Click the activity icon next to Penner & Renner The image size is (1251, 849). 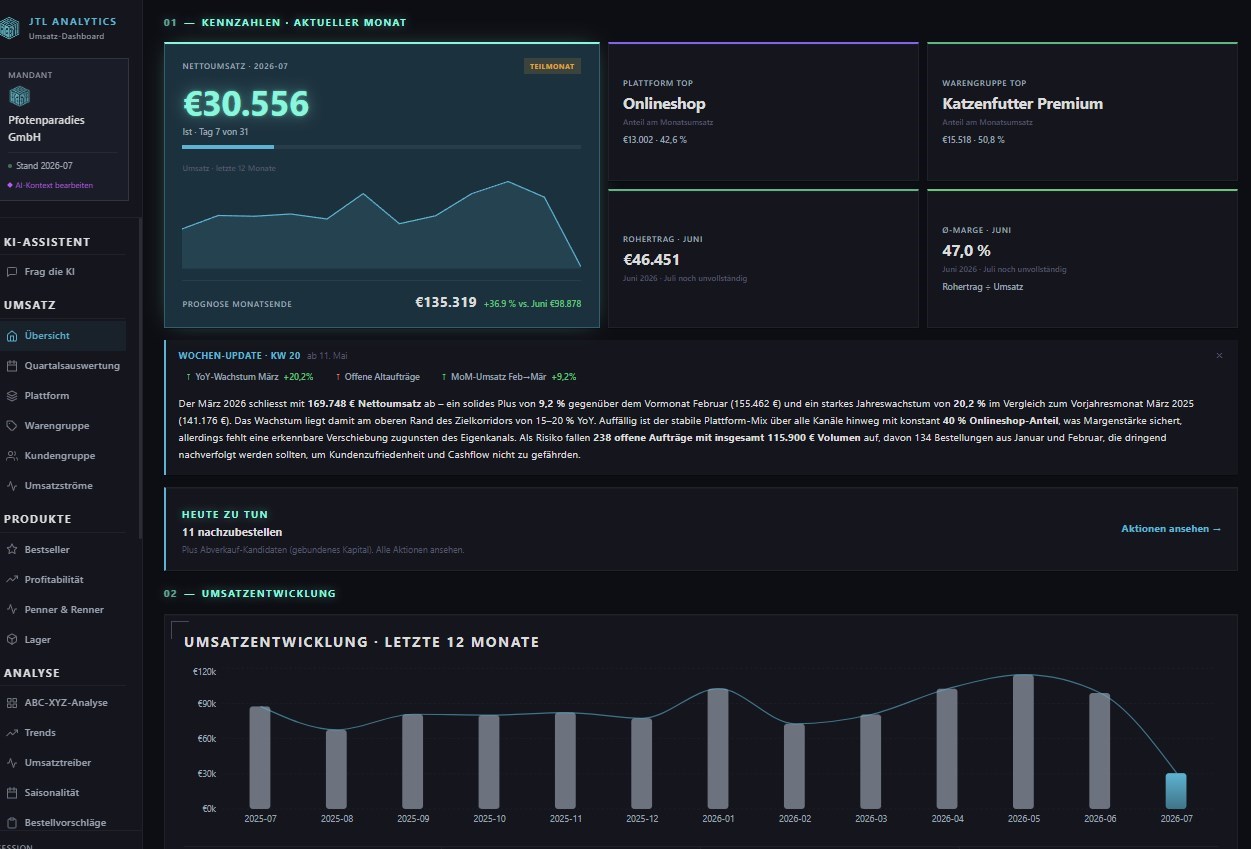point(12,610)
